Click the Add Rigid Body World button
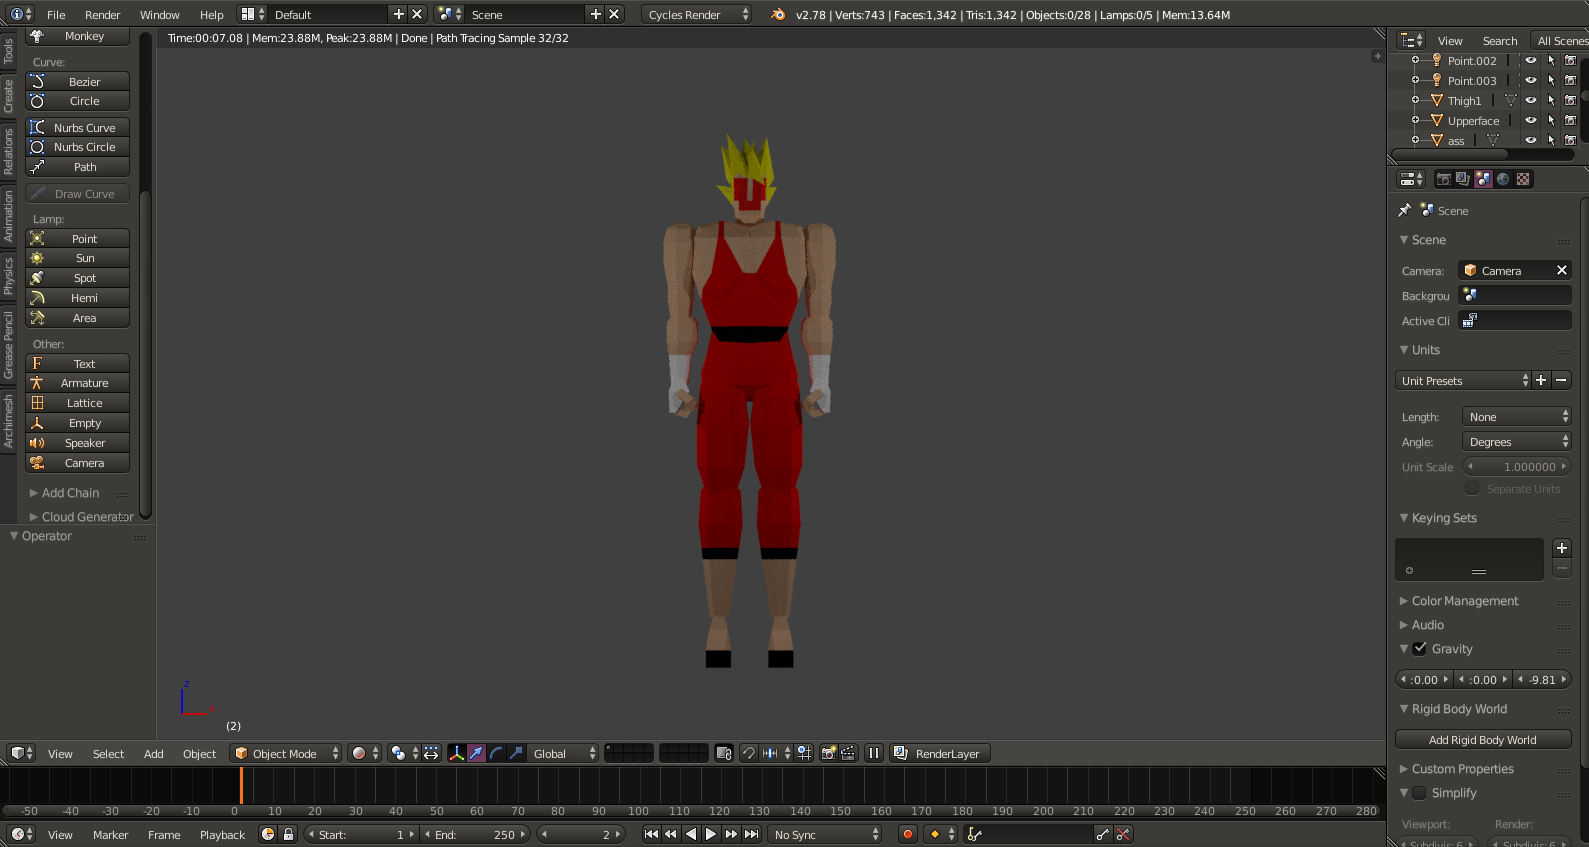This screenshot has height=847, width=1589. pyautogui.click(x=1483, y=740)
